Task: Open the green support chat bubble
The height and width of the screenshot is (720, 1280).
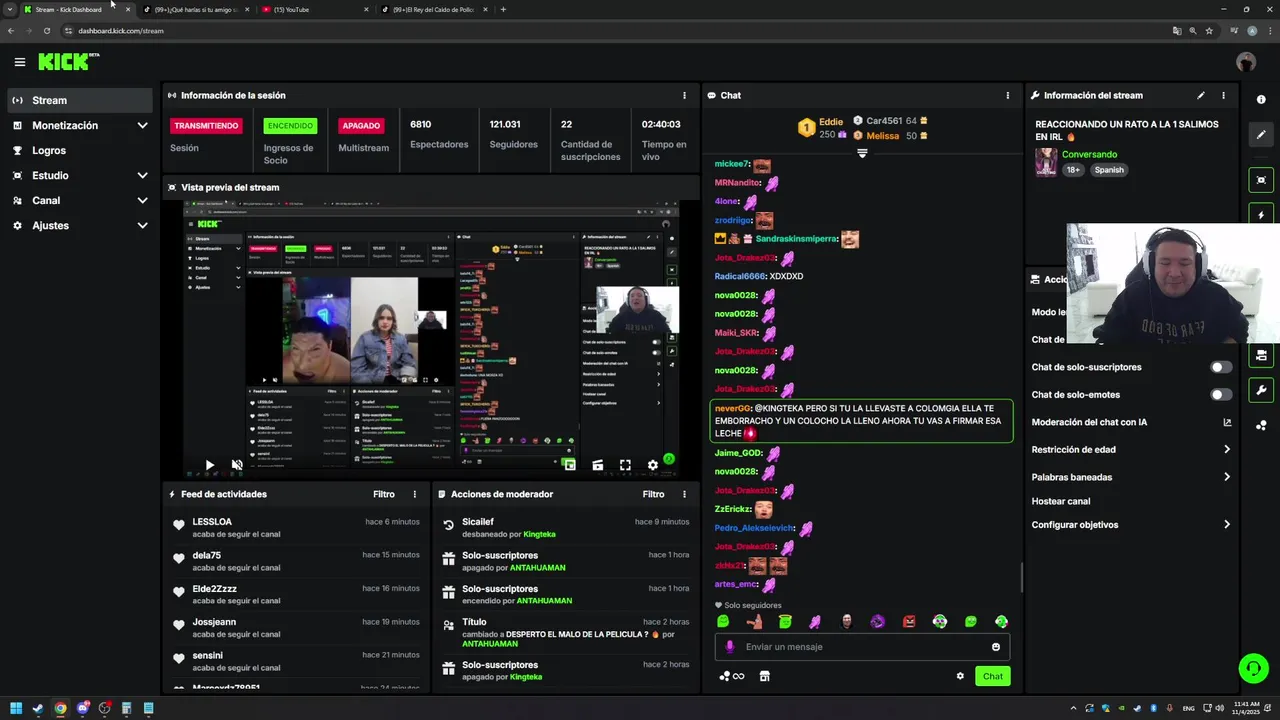Action: click(1253, 667)
